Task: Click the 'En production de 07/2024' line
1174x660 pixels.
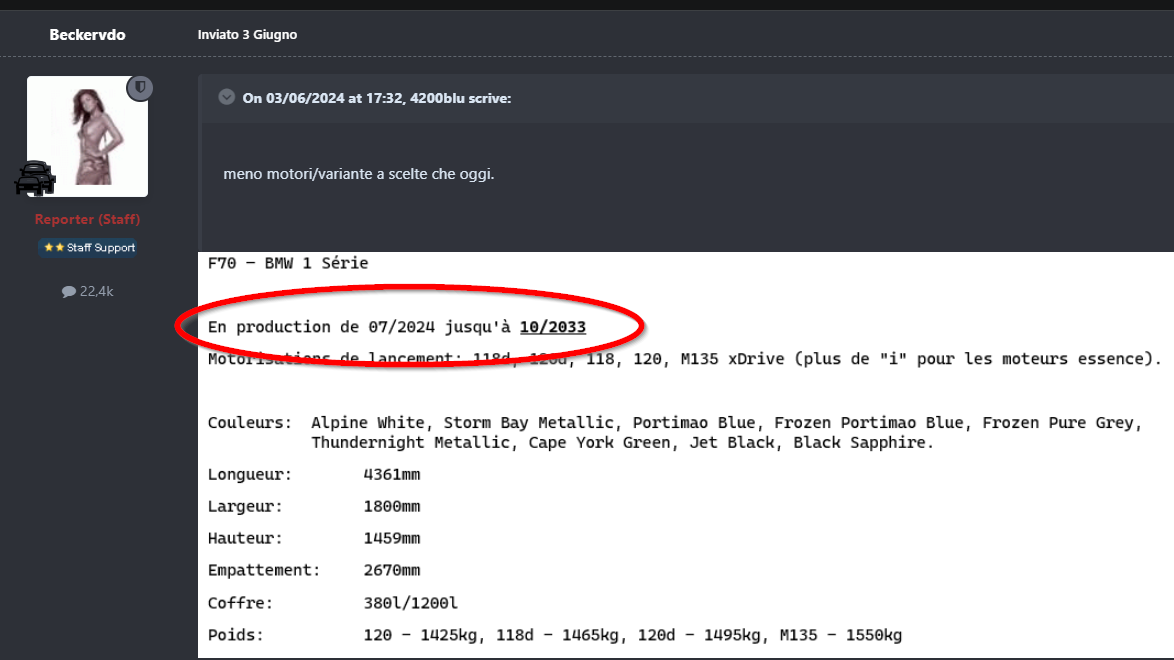Action: [360, 327]
